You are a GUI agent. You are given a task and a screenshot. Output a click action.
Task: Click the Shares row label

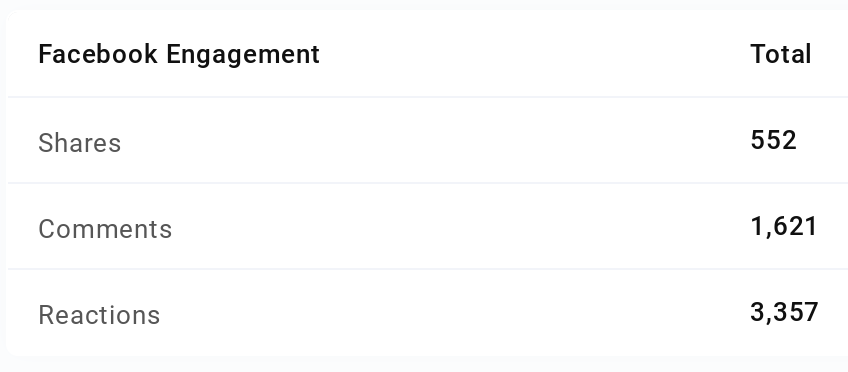pos(80,143)
